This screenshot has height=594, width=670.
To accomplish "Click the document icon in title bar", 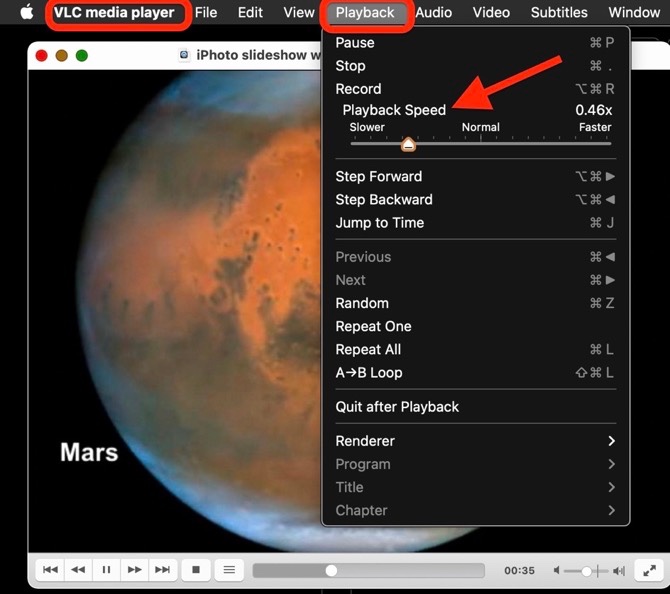I will (184, 55).
